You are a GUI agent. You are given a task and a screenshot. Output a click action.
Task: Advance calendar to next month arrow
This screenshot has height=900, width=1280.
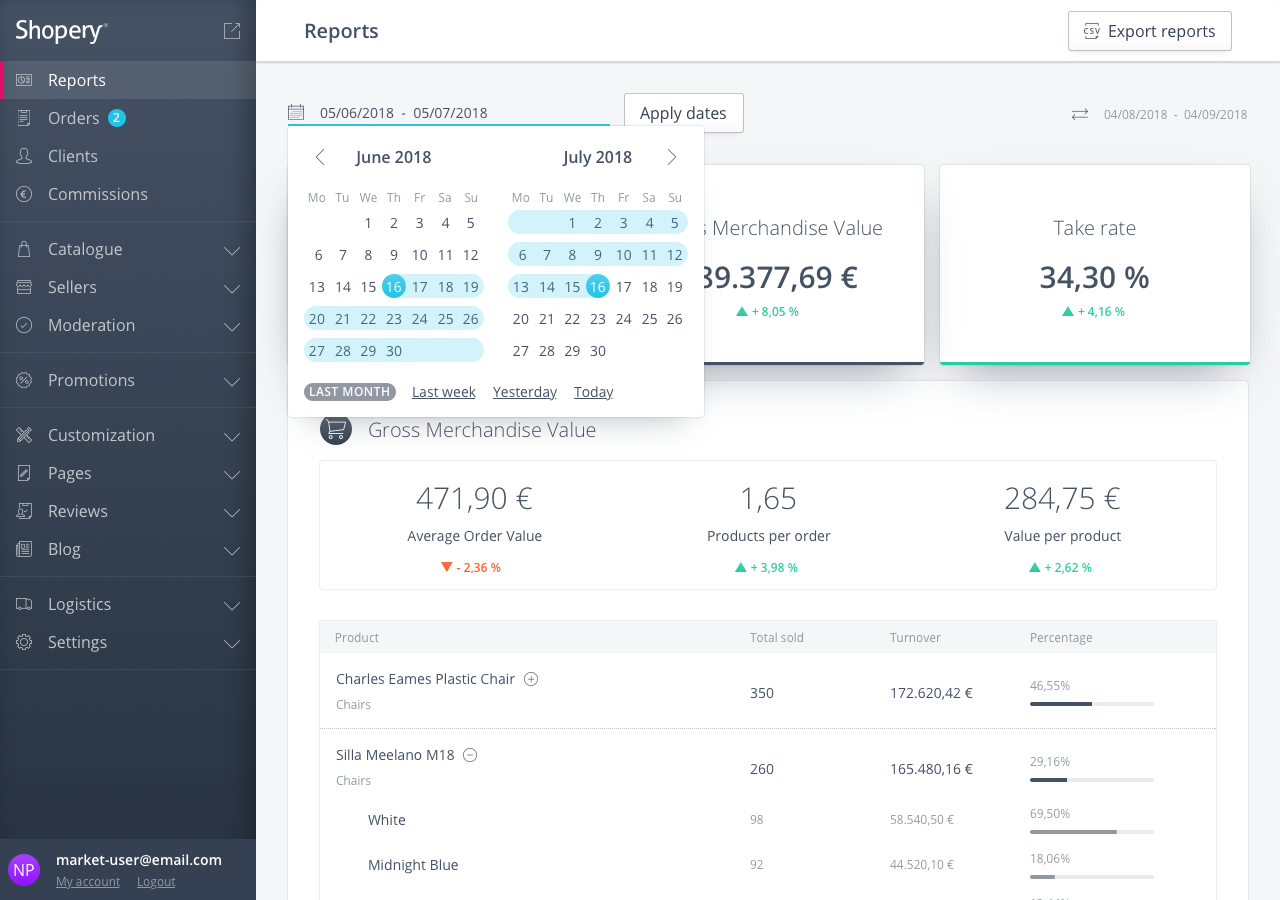(672, 157)
